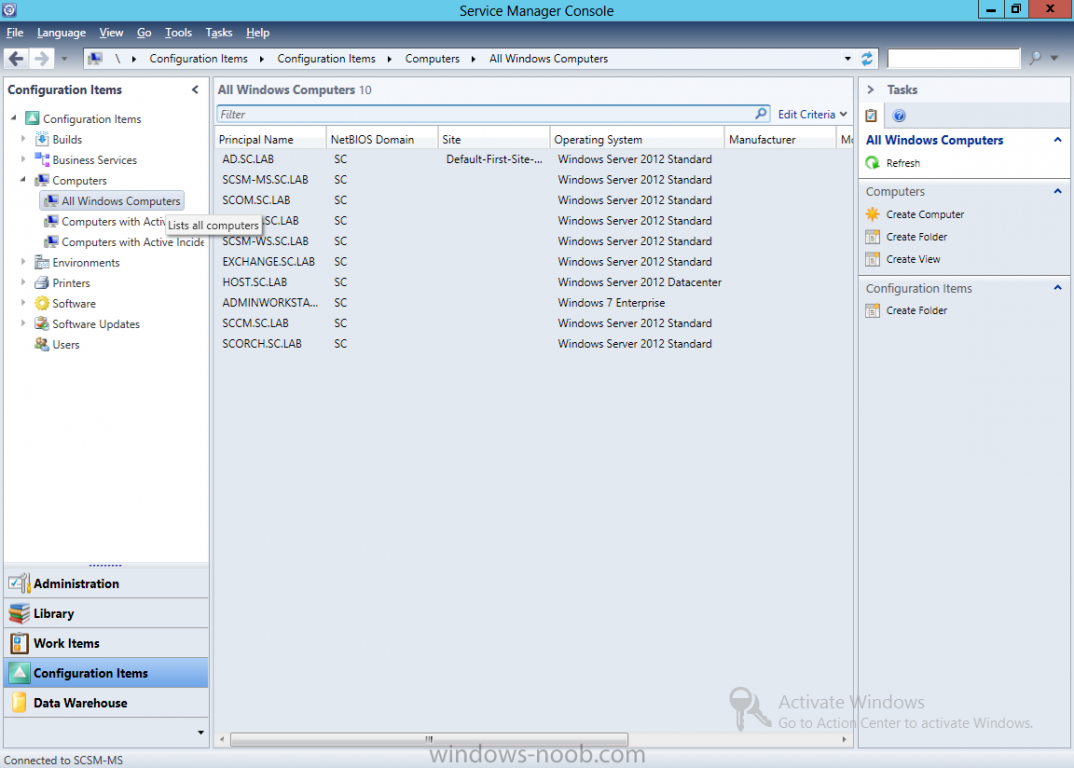1074x768 pixels.
Task: Select the EXCHANGE.SC.LAB row
Action: tap(533, 262)
